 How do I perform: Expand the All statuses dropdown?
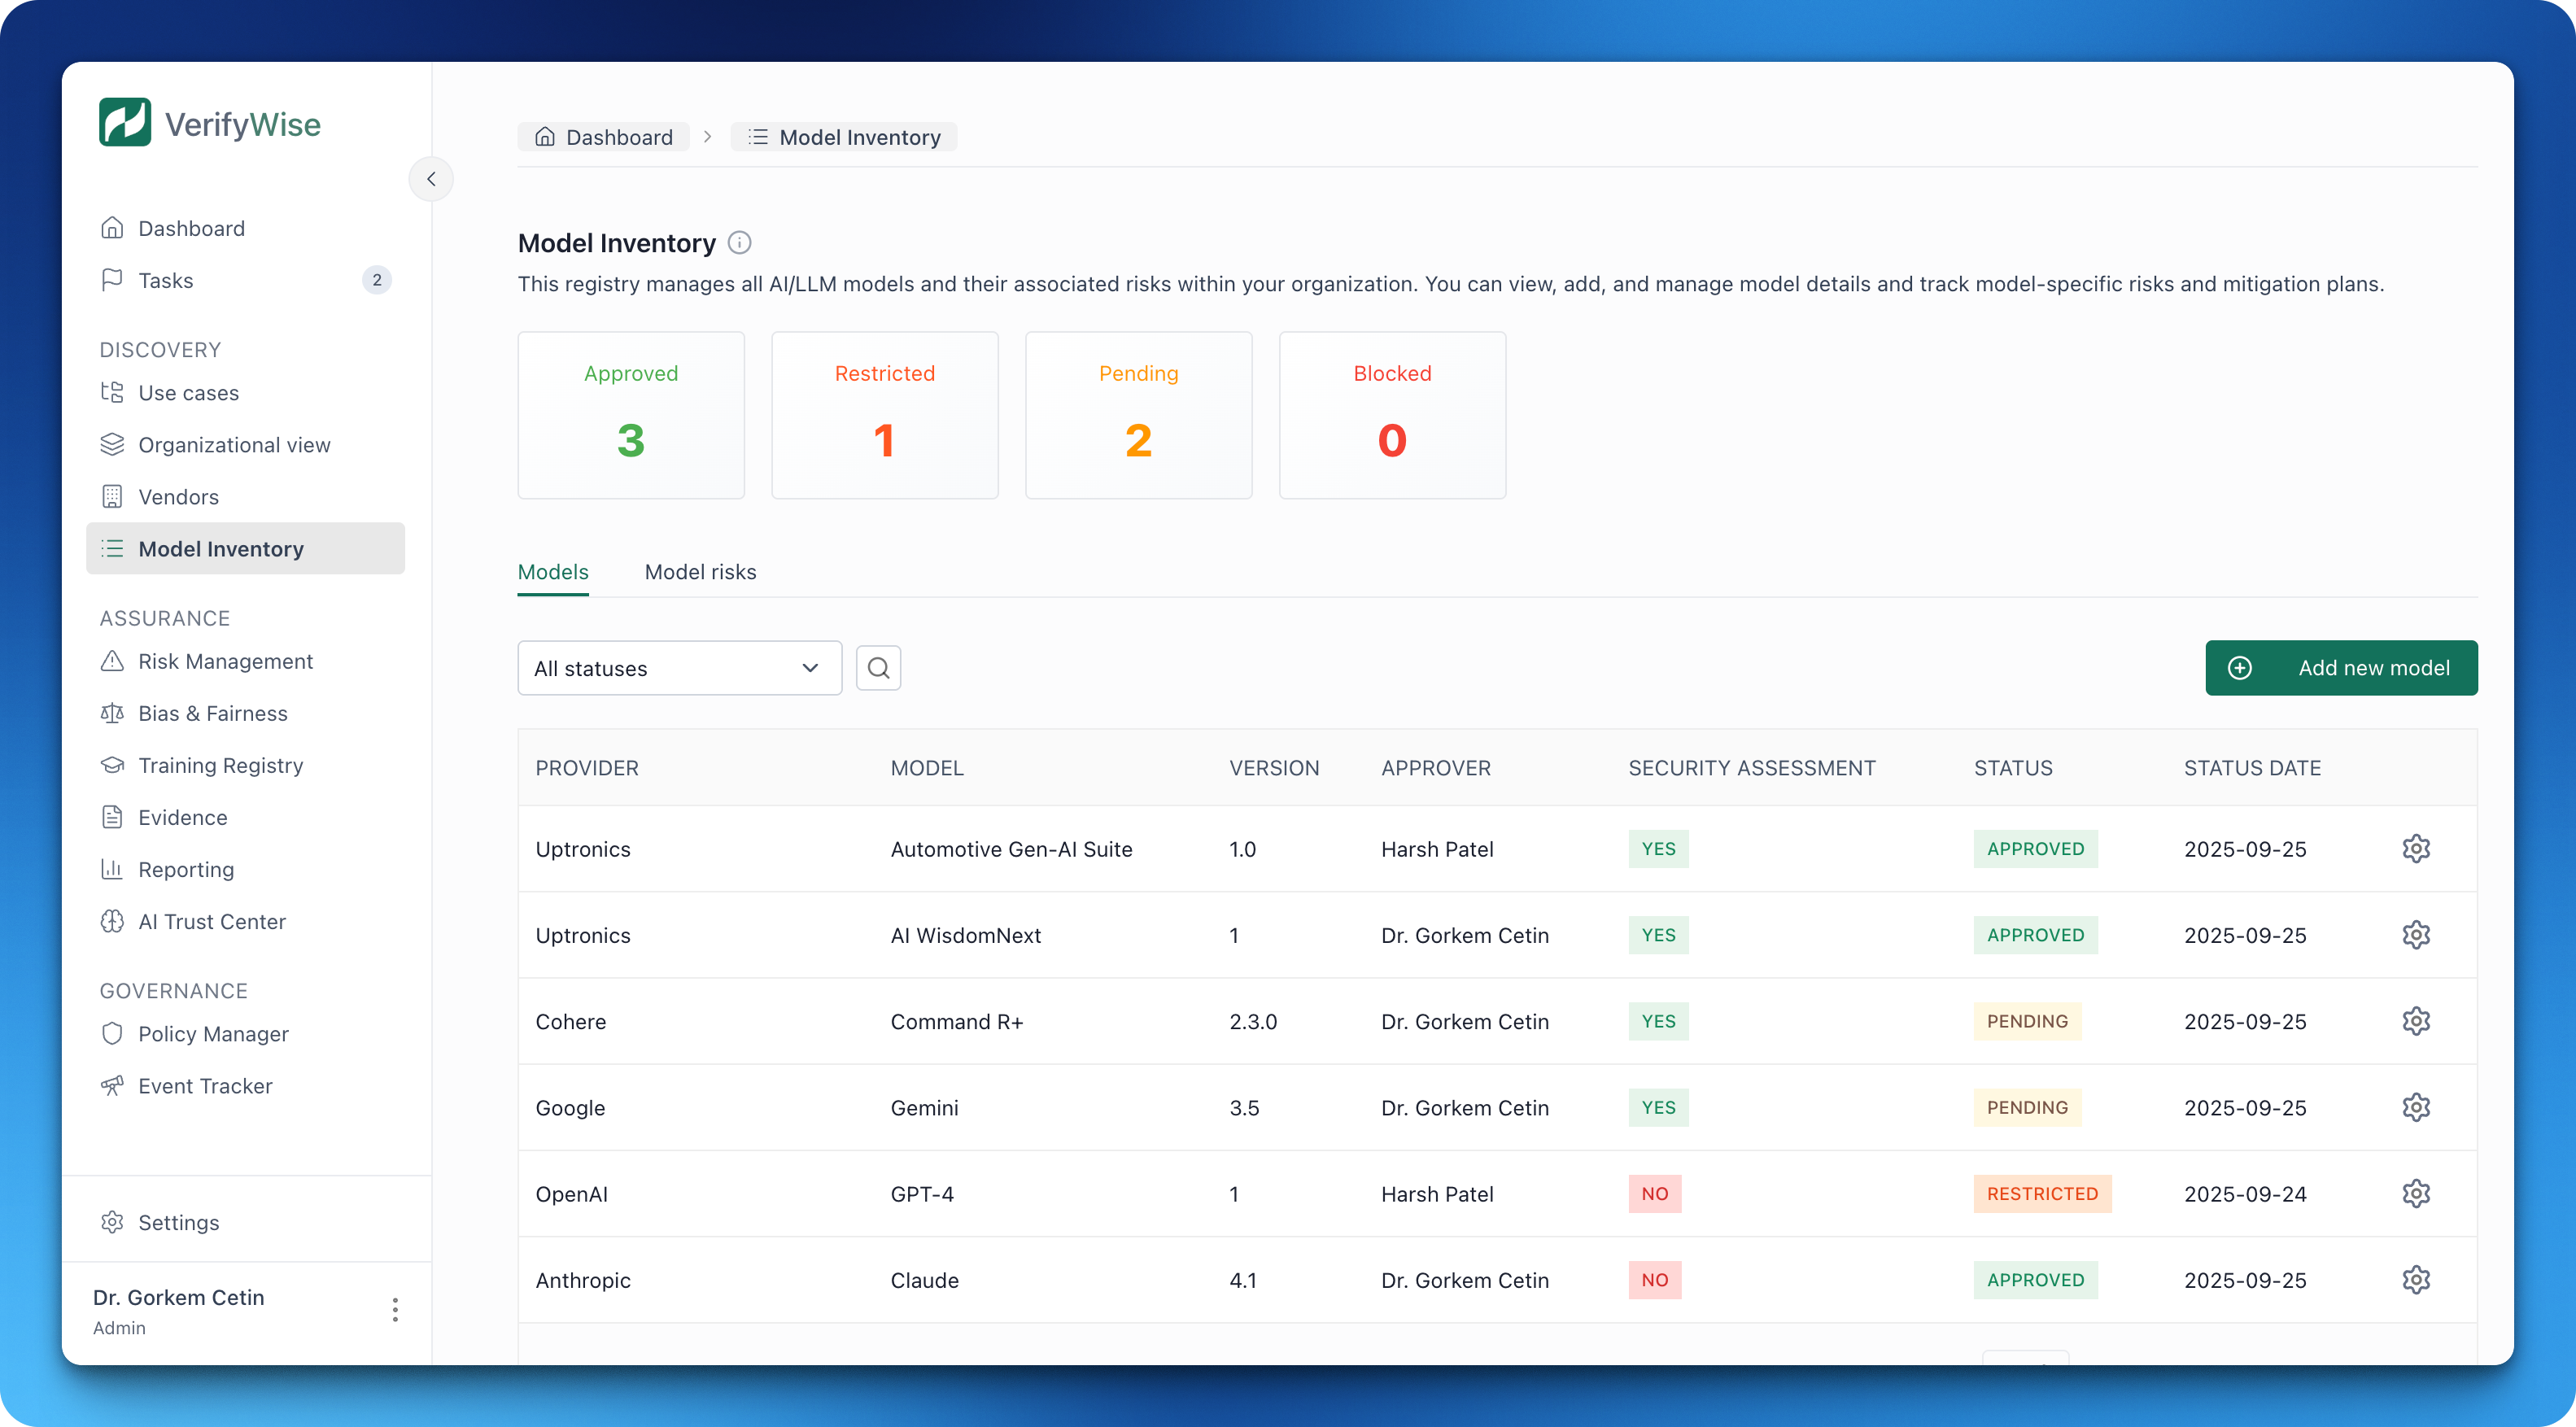[x=679, y=668]
